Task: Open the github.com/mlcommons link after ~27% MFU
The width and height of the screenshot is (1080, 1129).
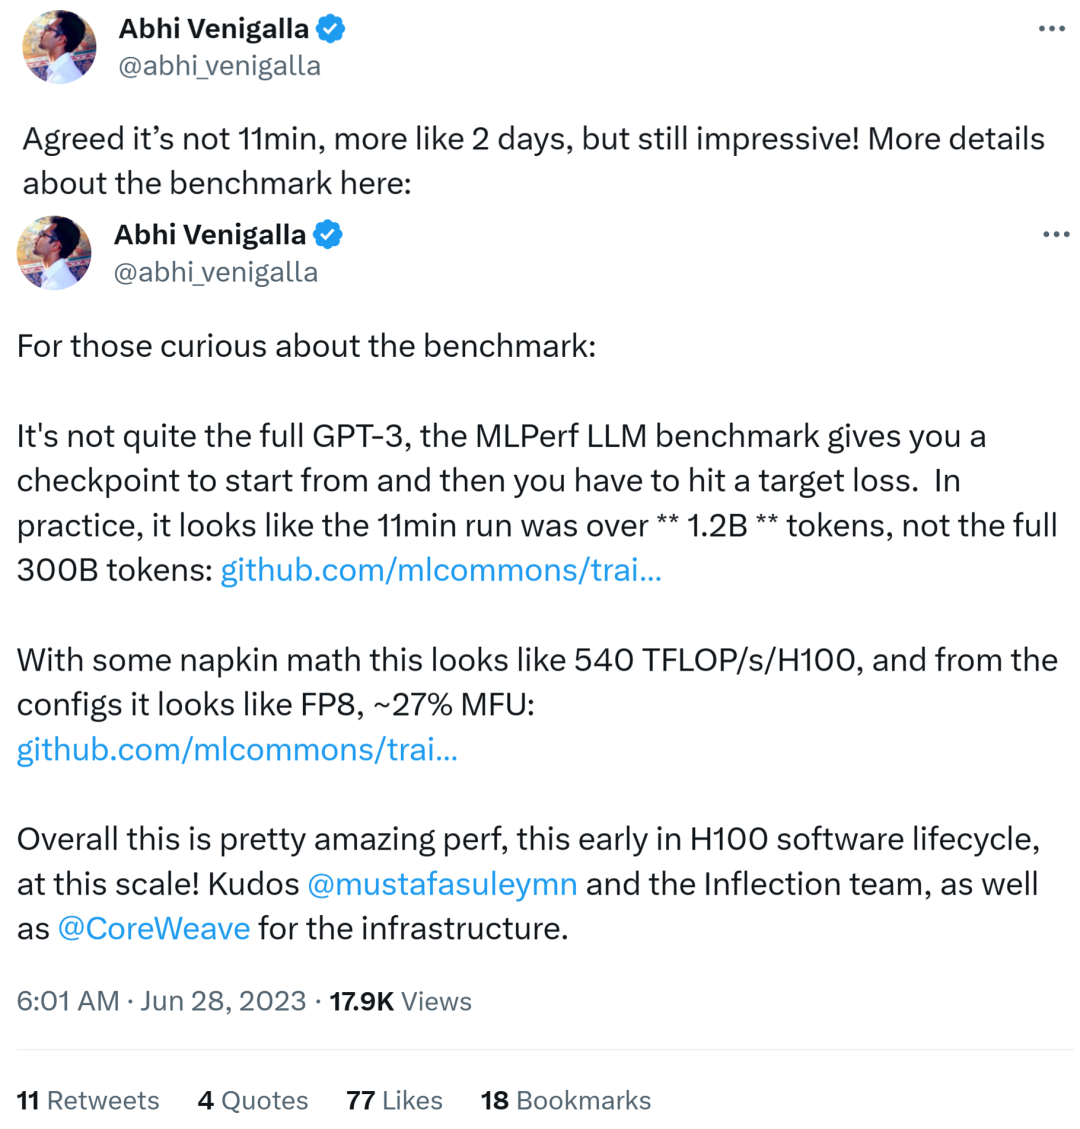Action: tap(237, 750)
